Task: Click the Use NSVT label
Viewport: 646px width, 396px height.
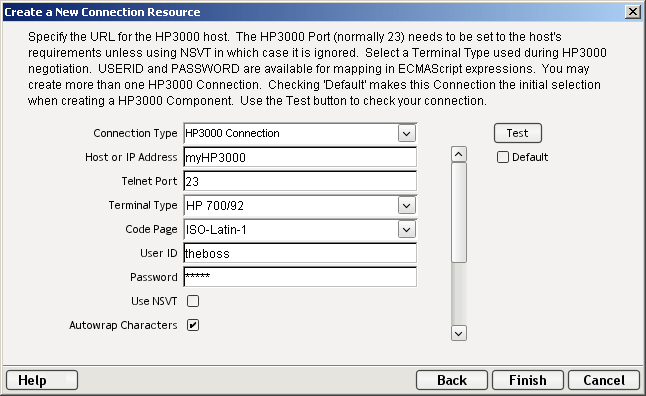Action: click(154, 301)
